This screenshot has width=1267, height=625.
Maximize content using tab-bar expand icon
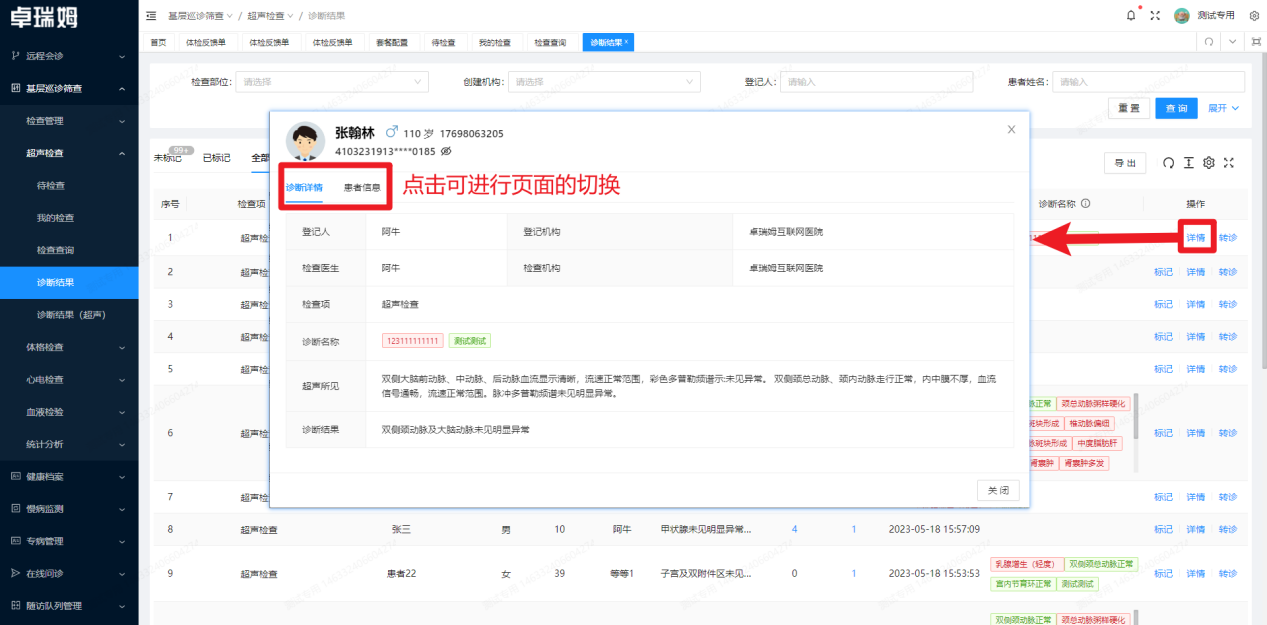coord(1256,42)
